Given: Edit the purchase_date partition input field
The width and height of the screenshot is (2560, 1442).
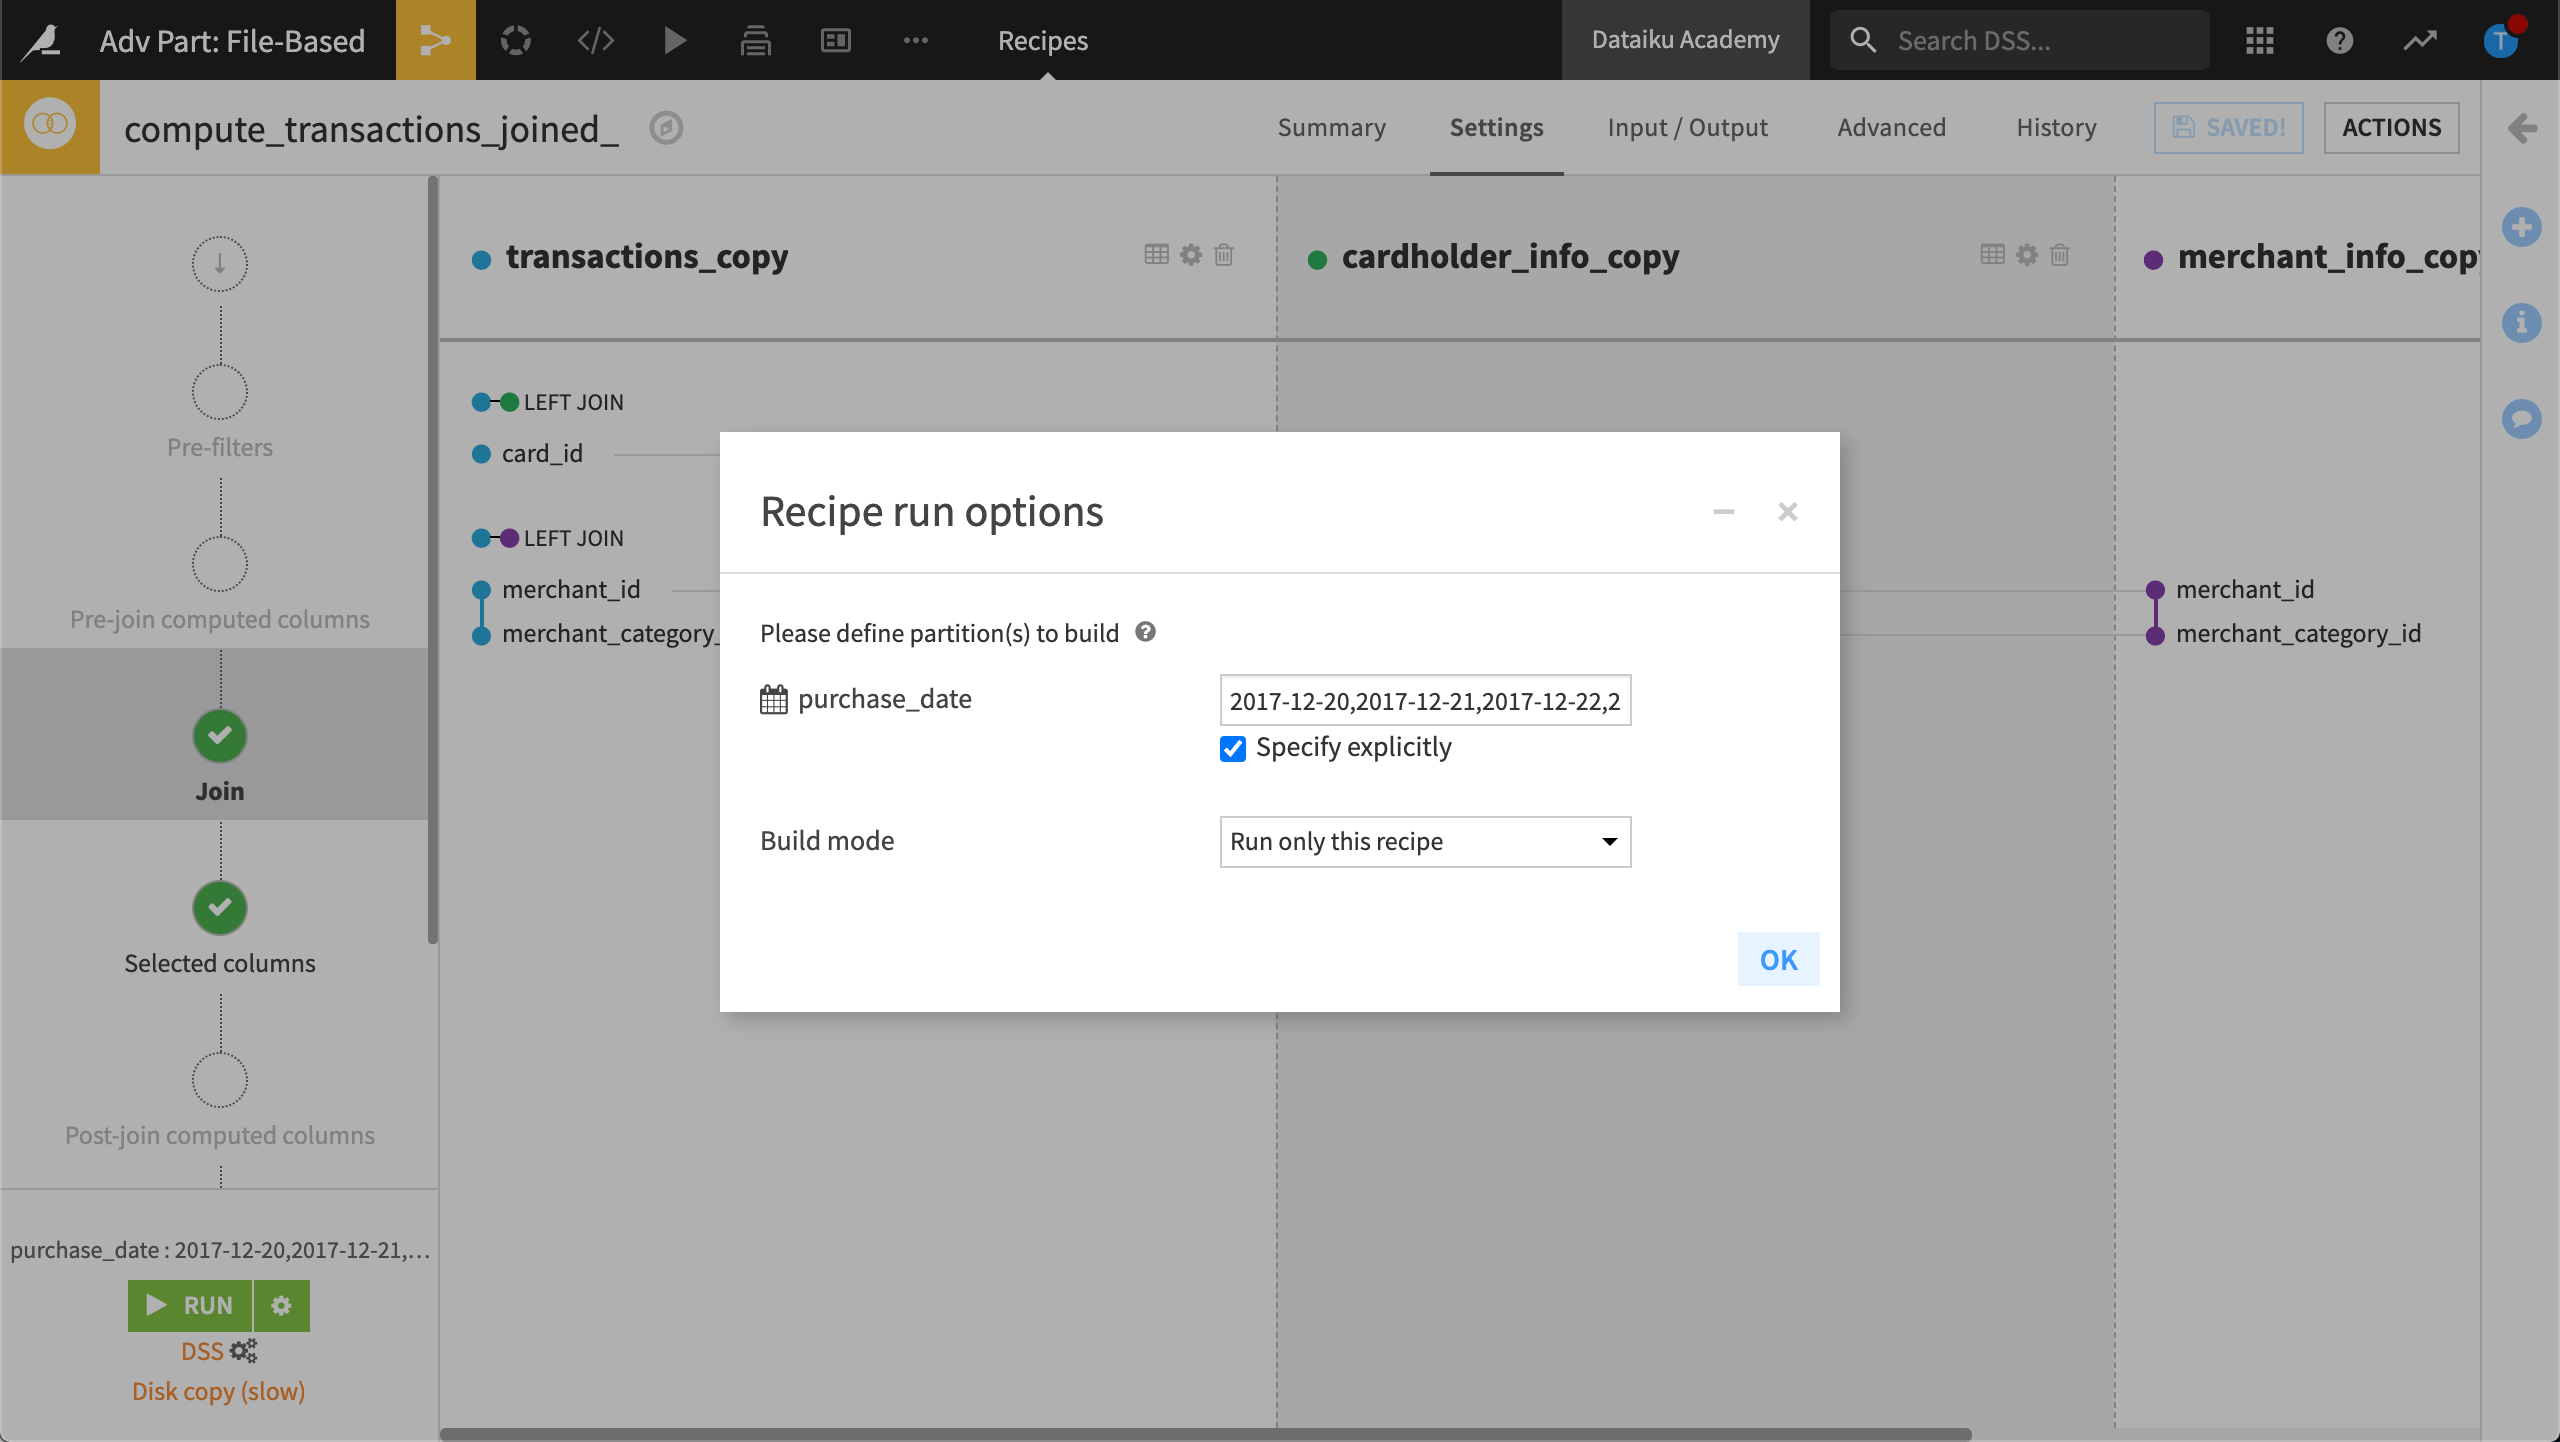Looking at the screenshot, I should click(1424, 700).
